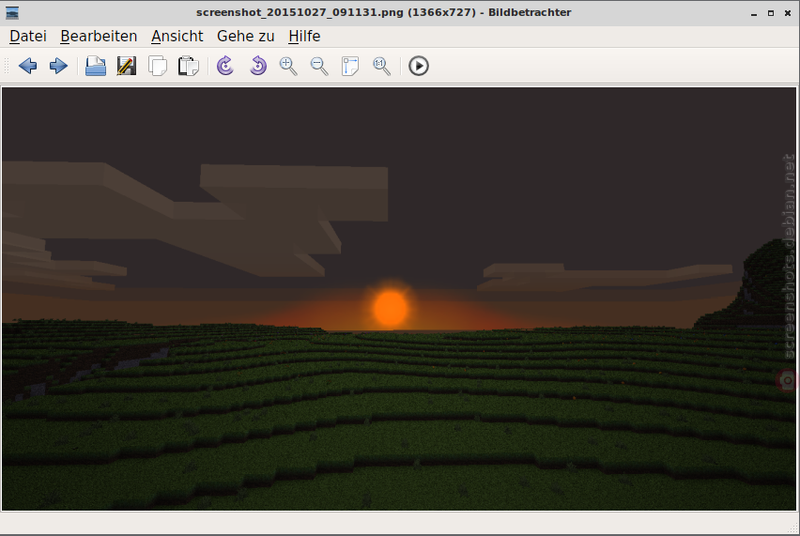Open the Gehe zu menu

pos(245,36)
